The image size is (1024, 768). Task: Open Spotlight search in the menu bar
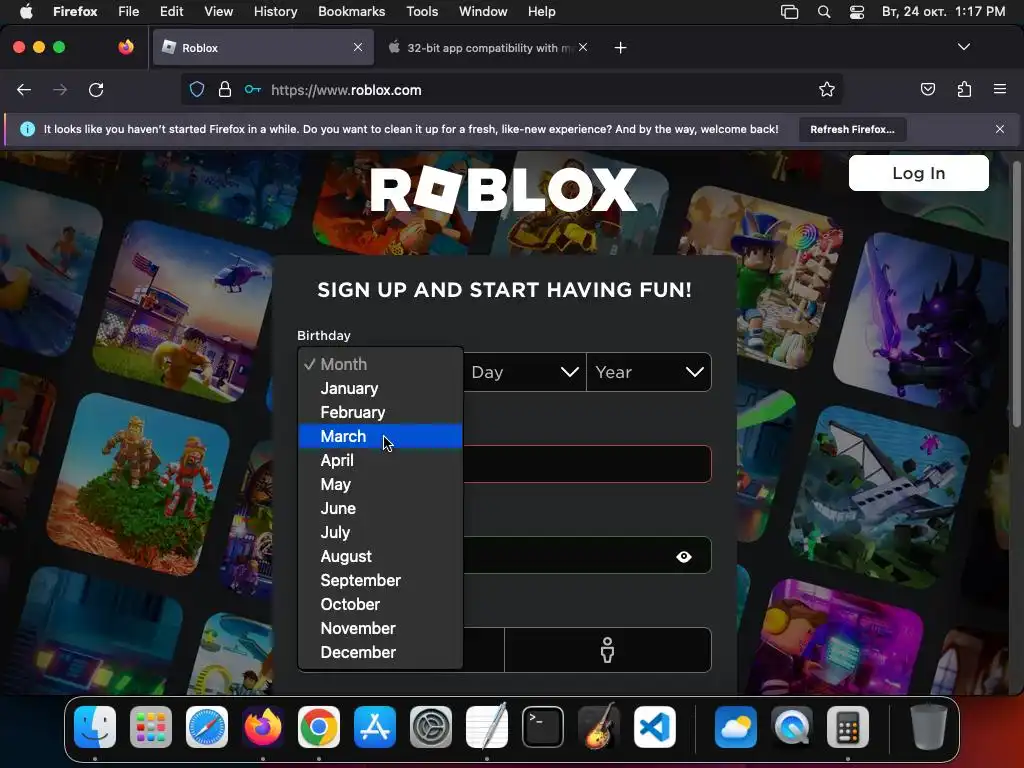point(824,12)
